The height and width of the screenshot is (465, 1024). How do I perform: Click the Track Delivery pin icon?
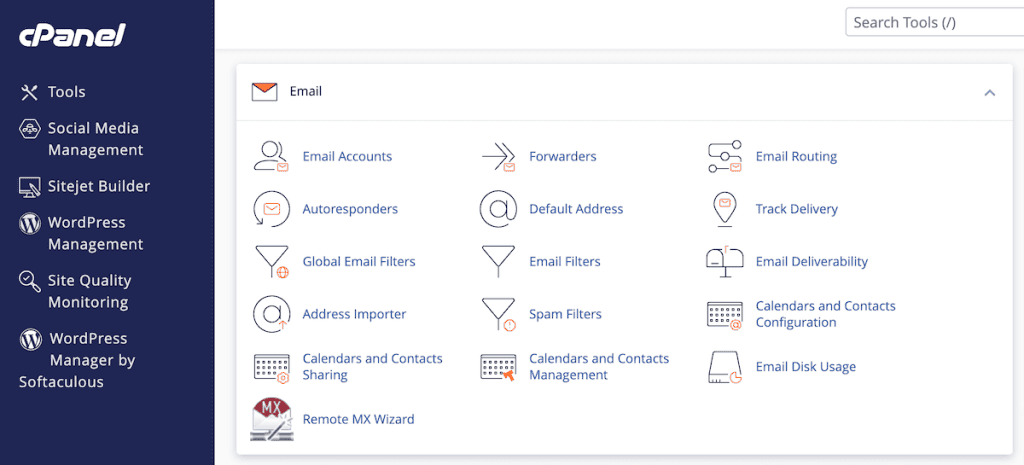click(x=724, y=209)
